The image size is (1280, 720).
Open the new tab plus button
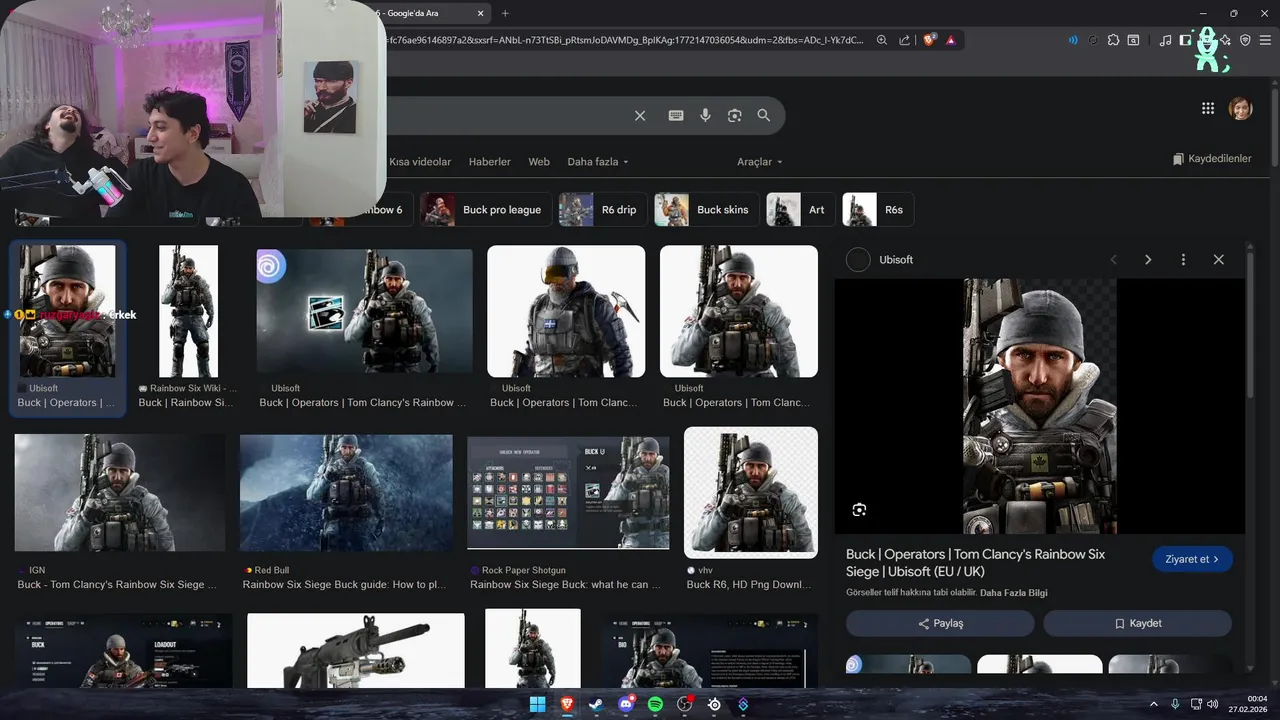(x=505, y=13)
